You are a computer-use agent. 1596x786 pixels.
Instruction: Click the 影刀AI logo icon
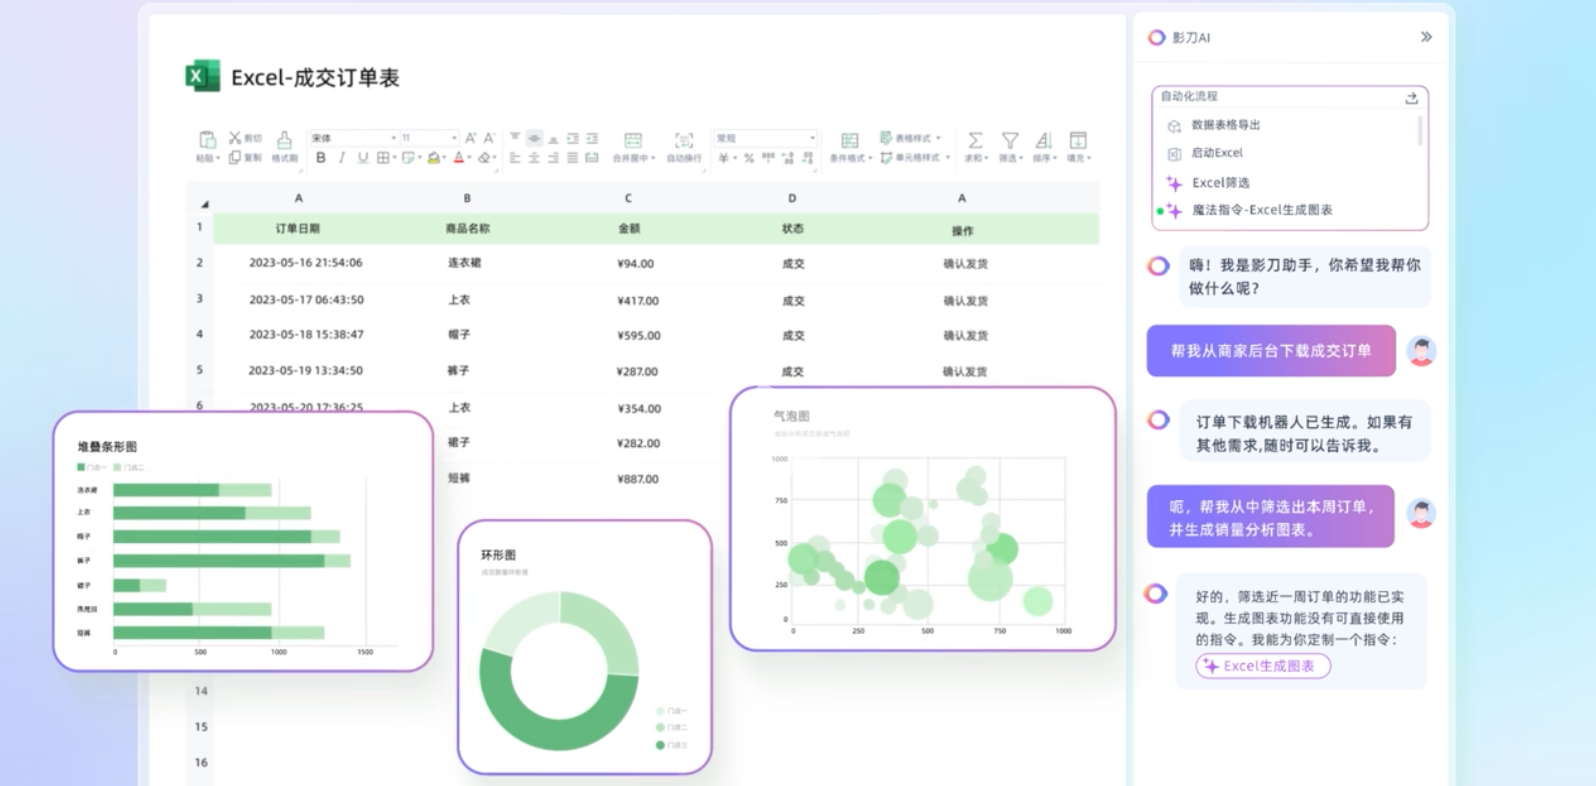[1156, 37]
